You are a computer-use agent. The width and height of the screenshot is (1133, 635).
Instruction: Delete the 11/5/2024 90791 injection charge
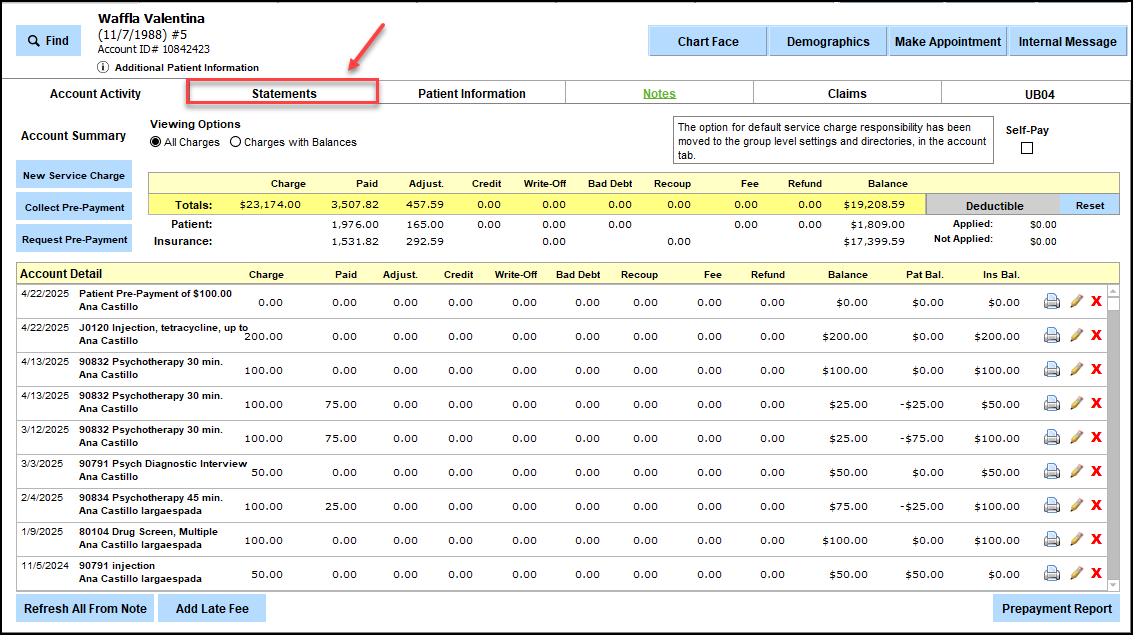[x=1096, y=574]
